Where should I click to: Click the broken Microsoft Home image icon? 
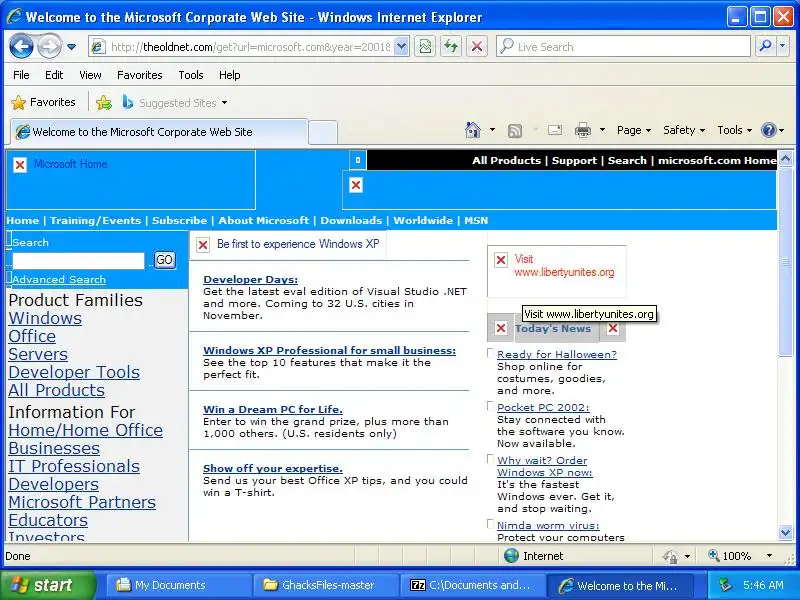20,165
